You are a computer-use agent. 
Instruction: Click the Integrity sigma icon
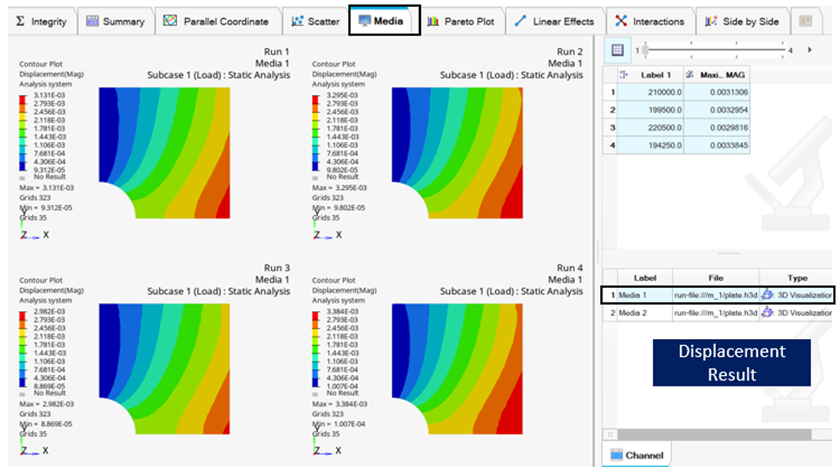click(20, 21)
